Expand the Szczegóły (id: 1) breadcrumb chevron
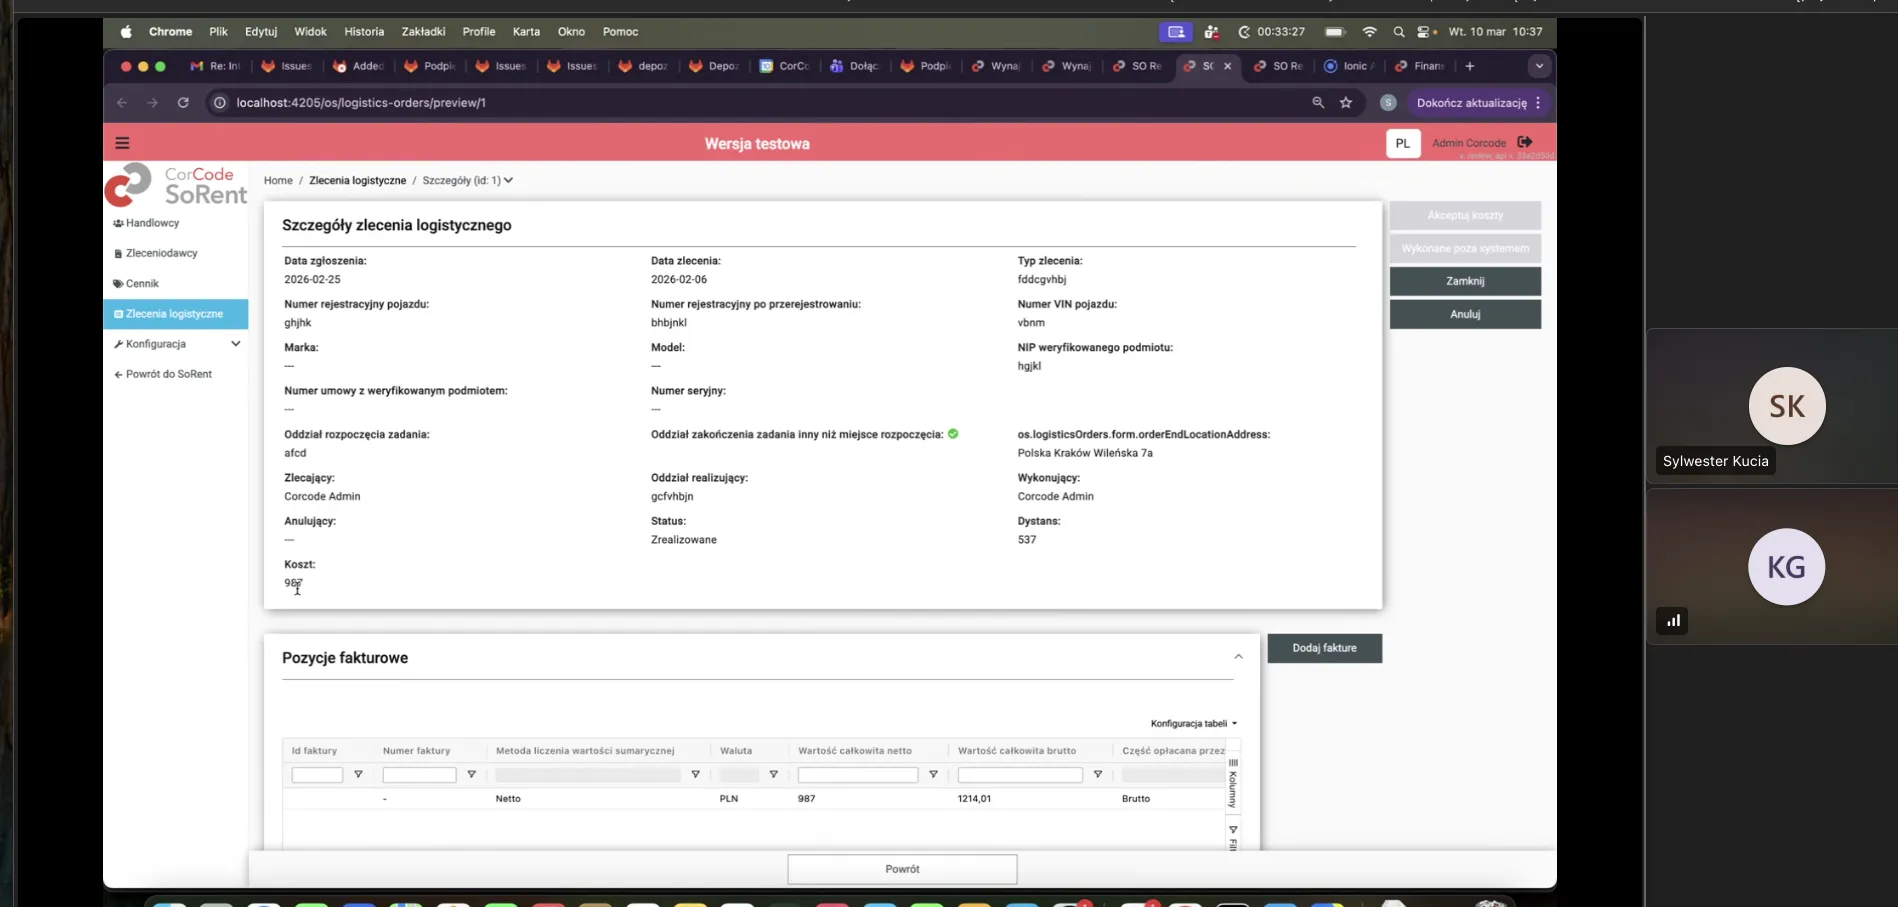The width and height of the screenshot is (1898, 907). (x=509, y=180)
